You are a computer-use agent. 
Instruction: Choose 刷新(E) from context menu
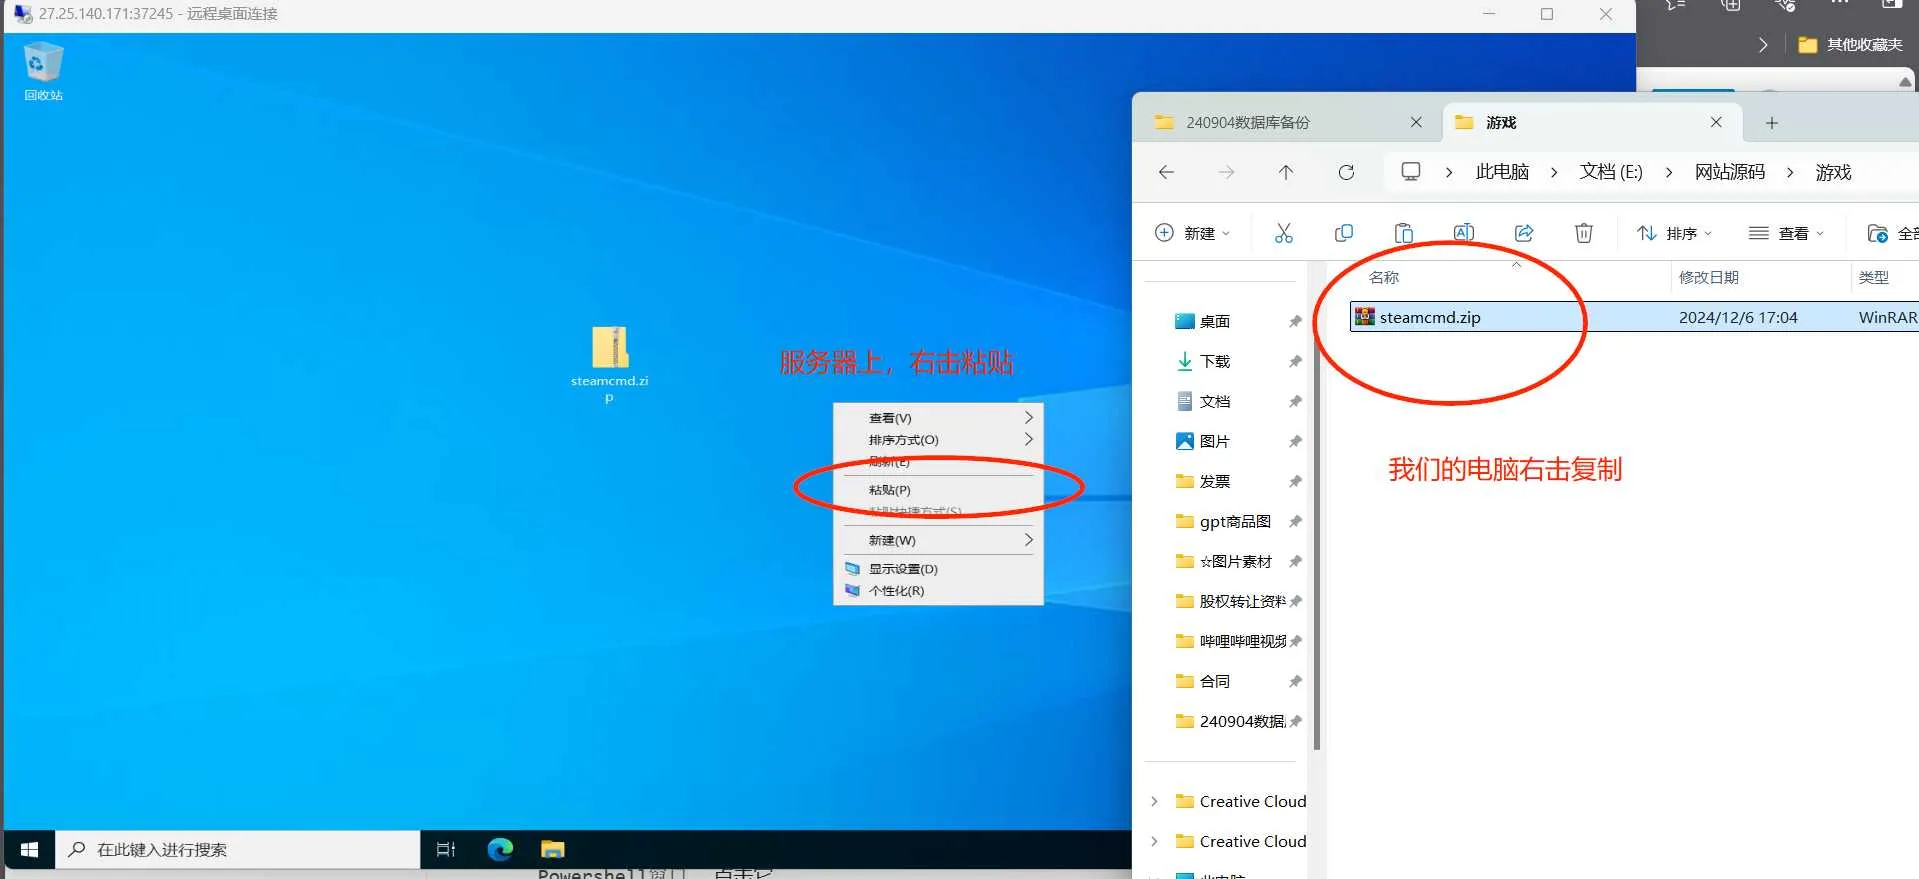point(938,462)
